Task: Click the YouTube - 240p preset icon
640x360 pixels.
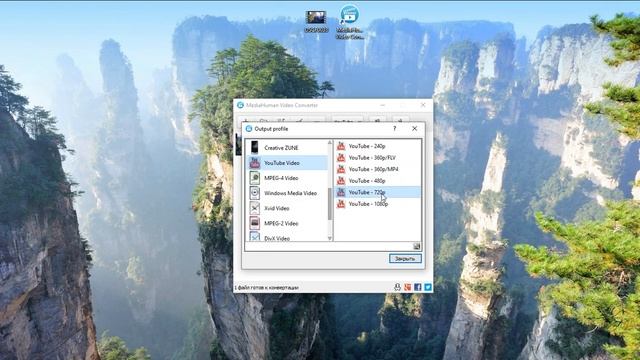Action: click(341, 146)
